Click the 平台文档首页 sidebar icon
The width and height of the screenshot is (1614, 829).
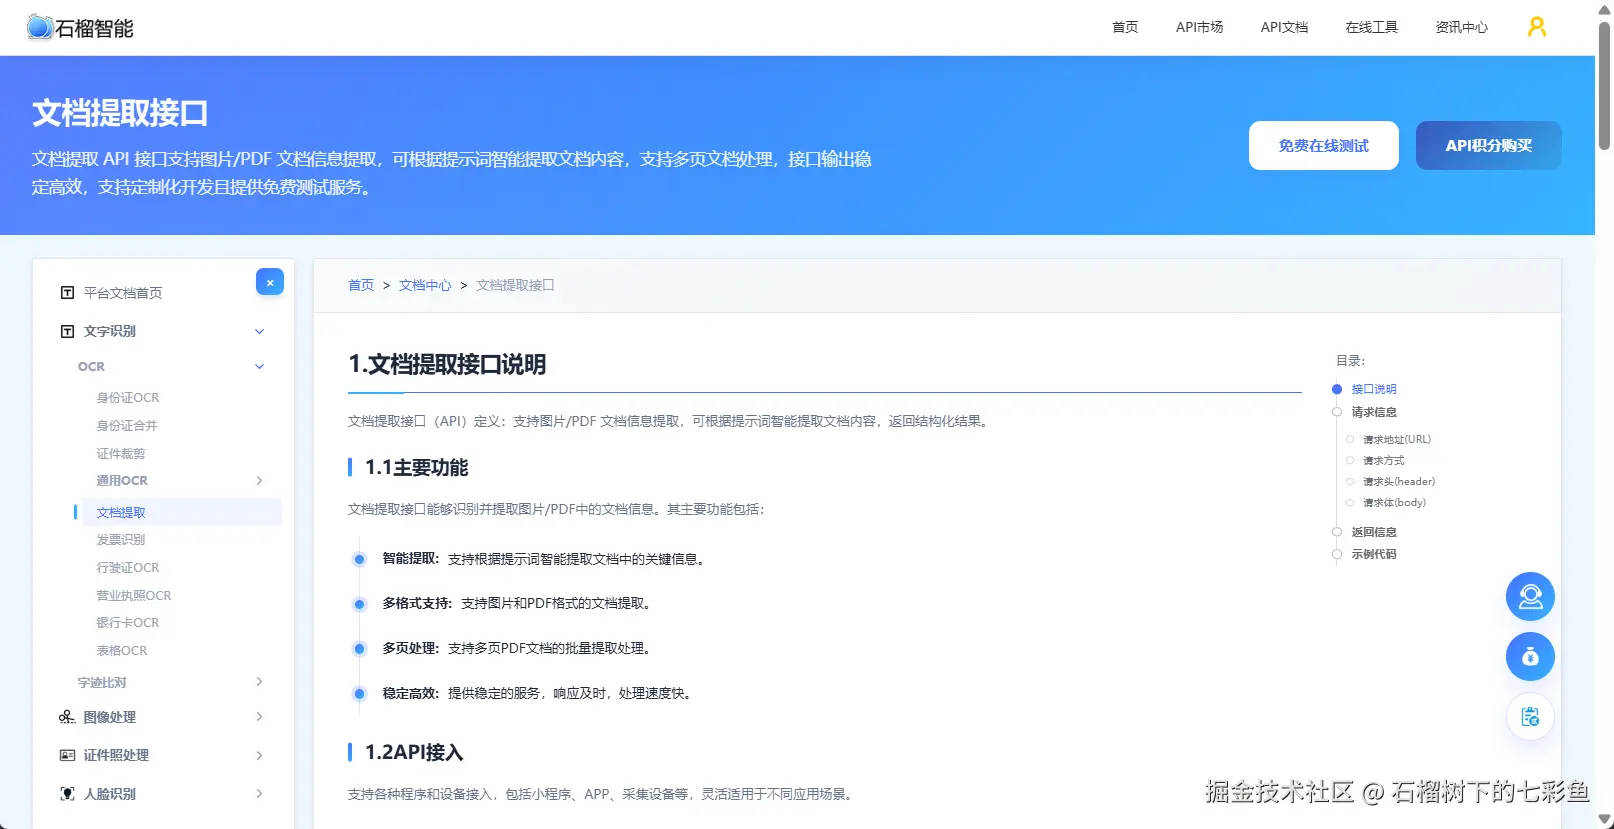point(67,293)
